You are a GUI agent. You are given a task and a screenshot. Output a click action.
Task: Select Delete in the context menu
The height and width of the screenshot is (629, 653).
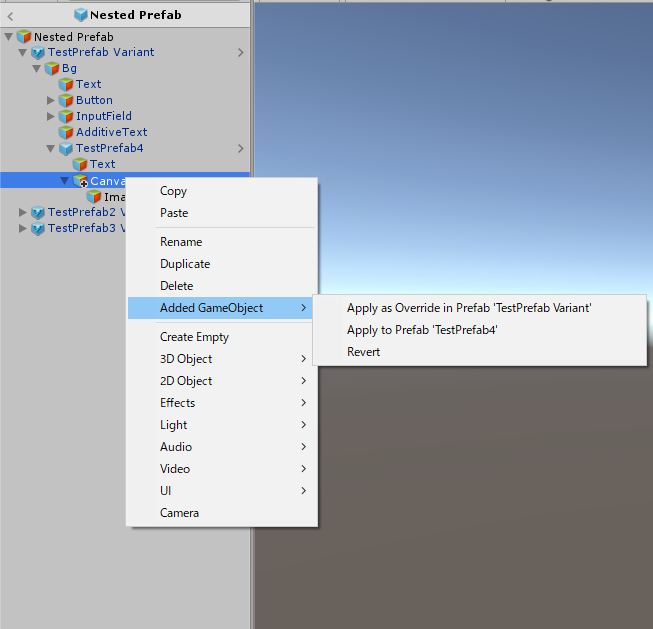tap(222, 286)
